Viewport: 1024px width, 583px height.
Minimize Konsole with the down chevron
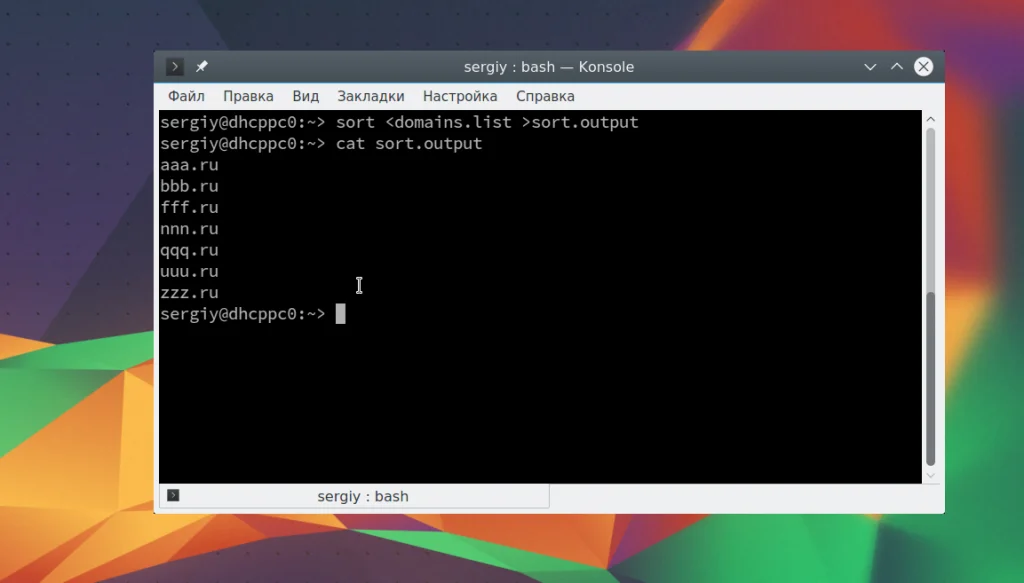tap(870, 67)
